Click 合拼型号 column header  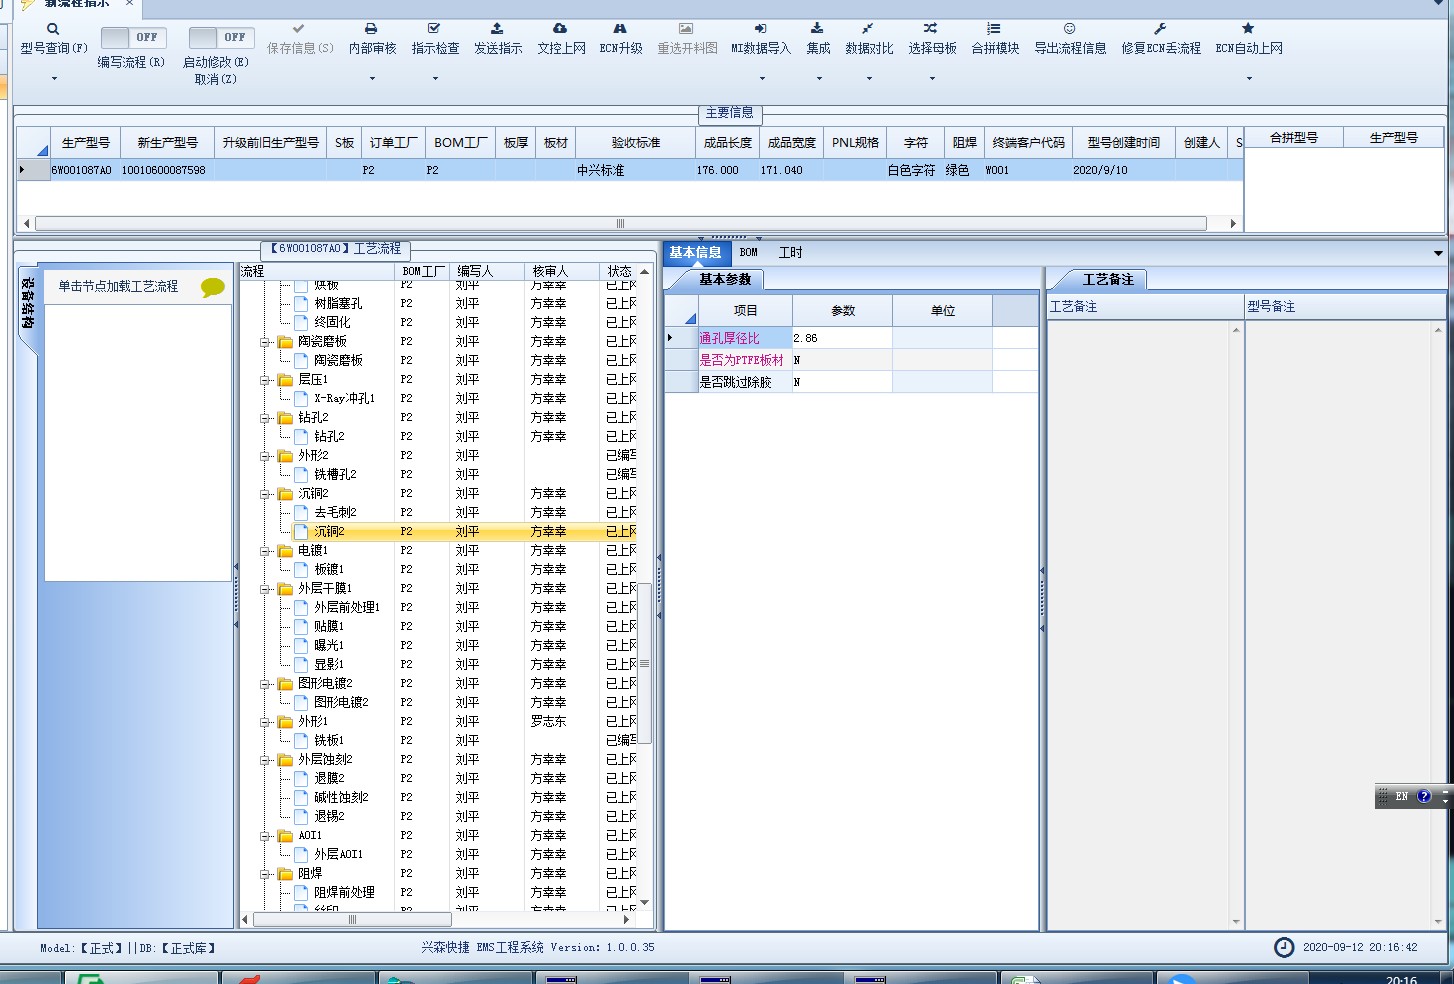click(1294, 138)
